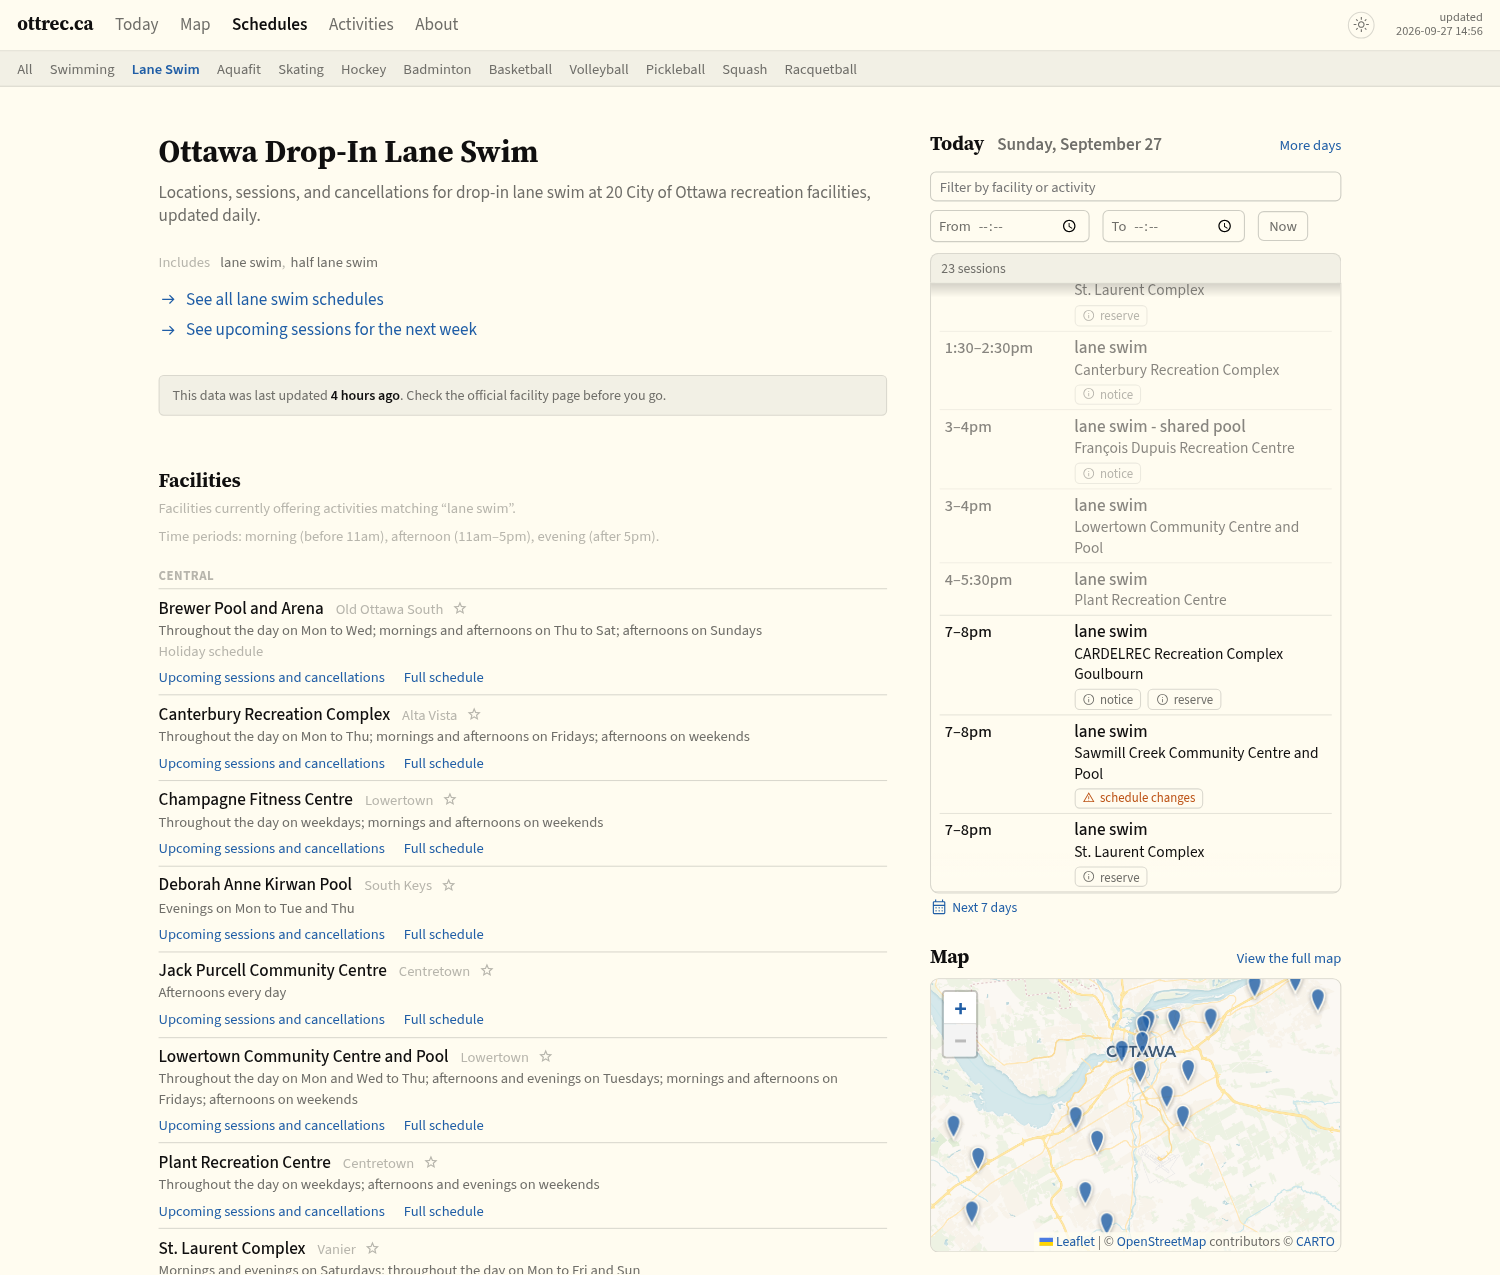Zoom out on the map
1500x1275 pixels.
coord(960,1041)
